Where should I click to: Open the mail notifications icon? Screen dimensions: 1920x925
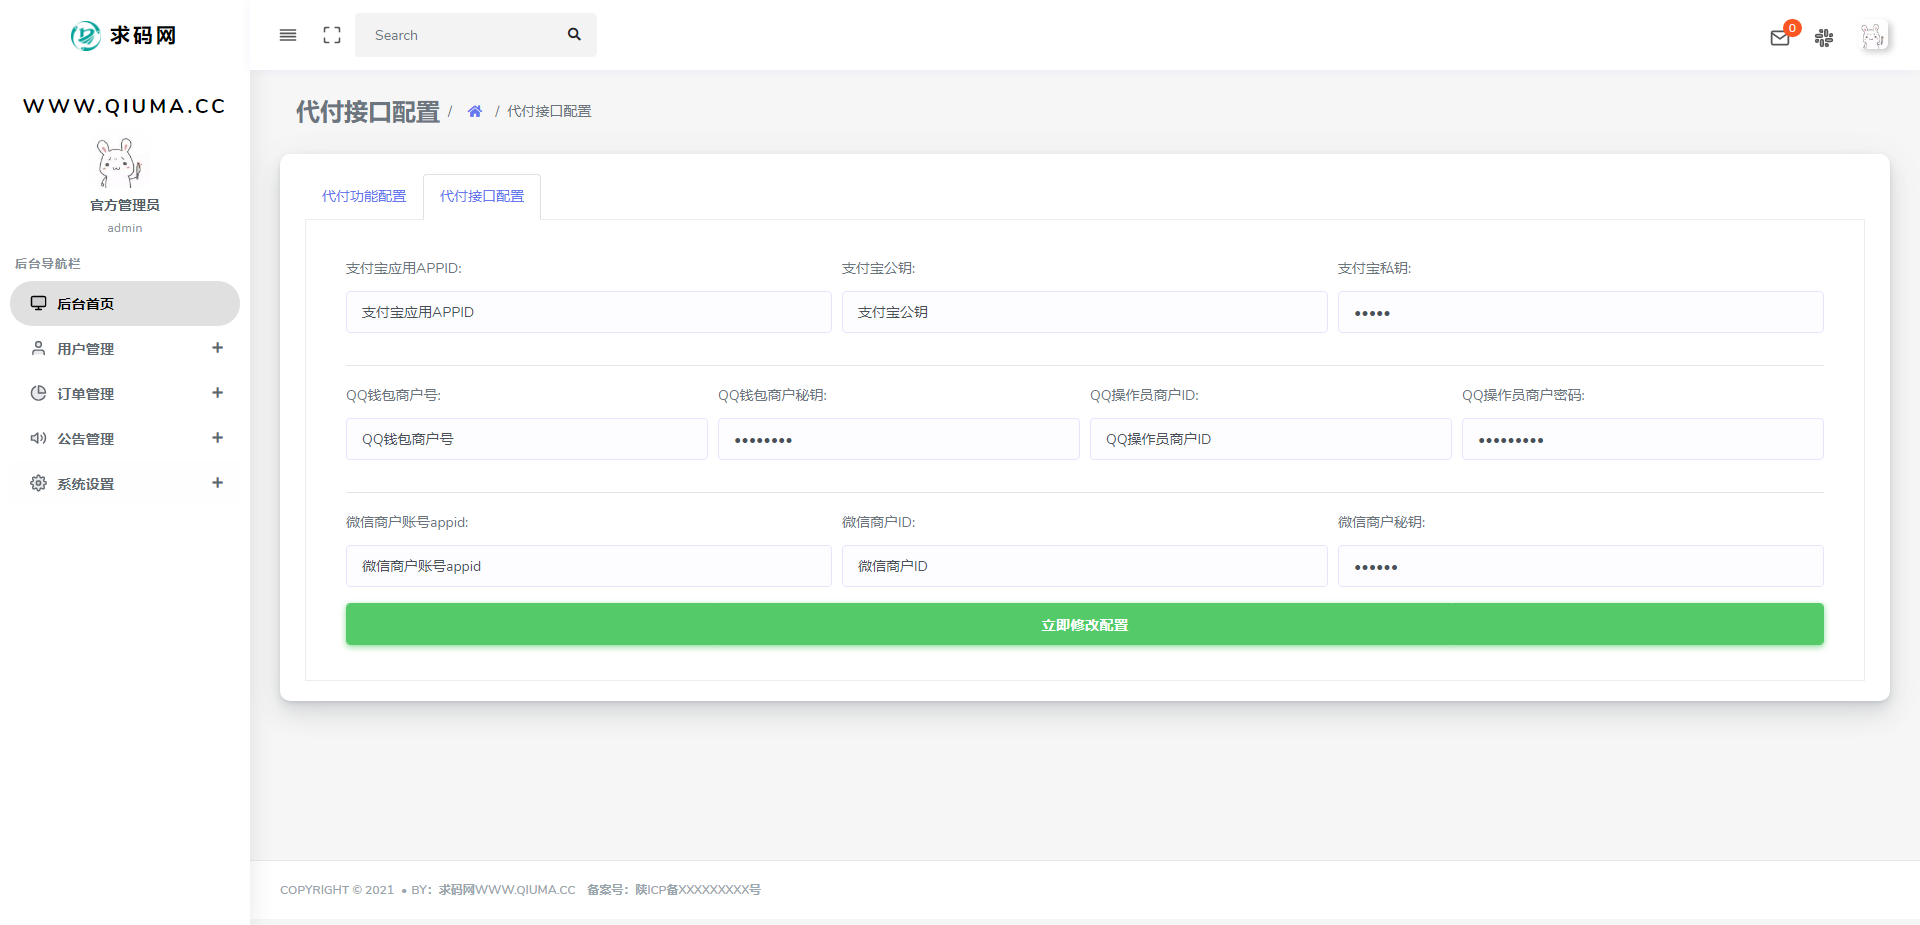pyautogui.click(x=1780, y=38)
